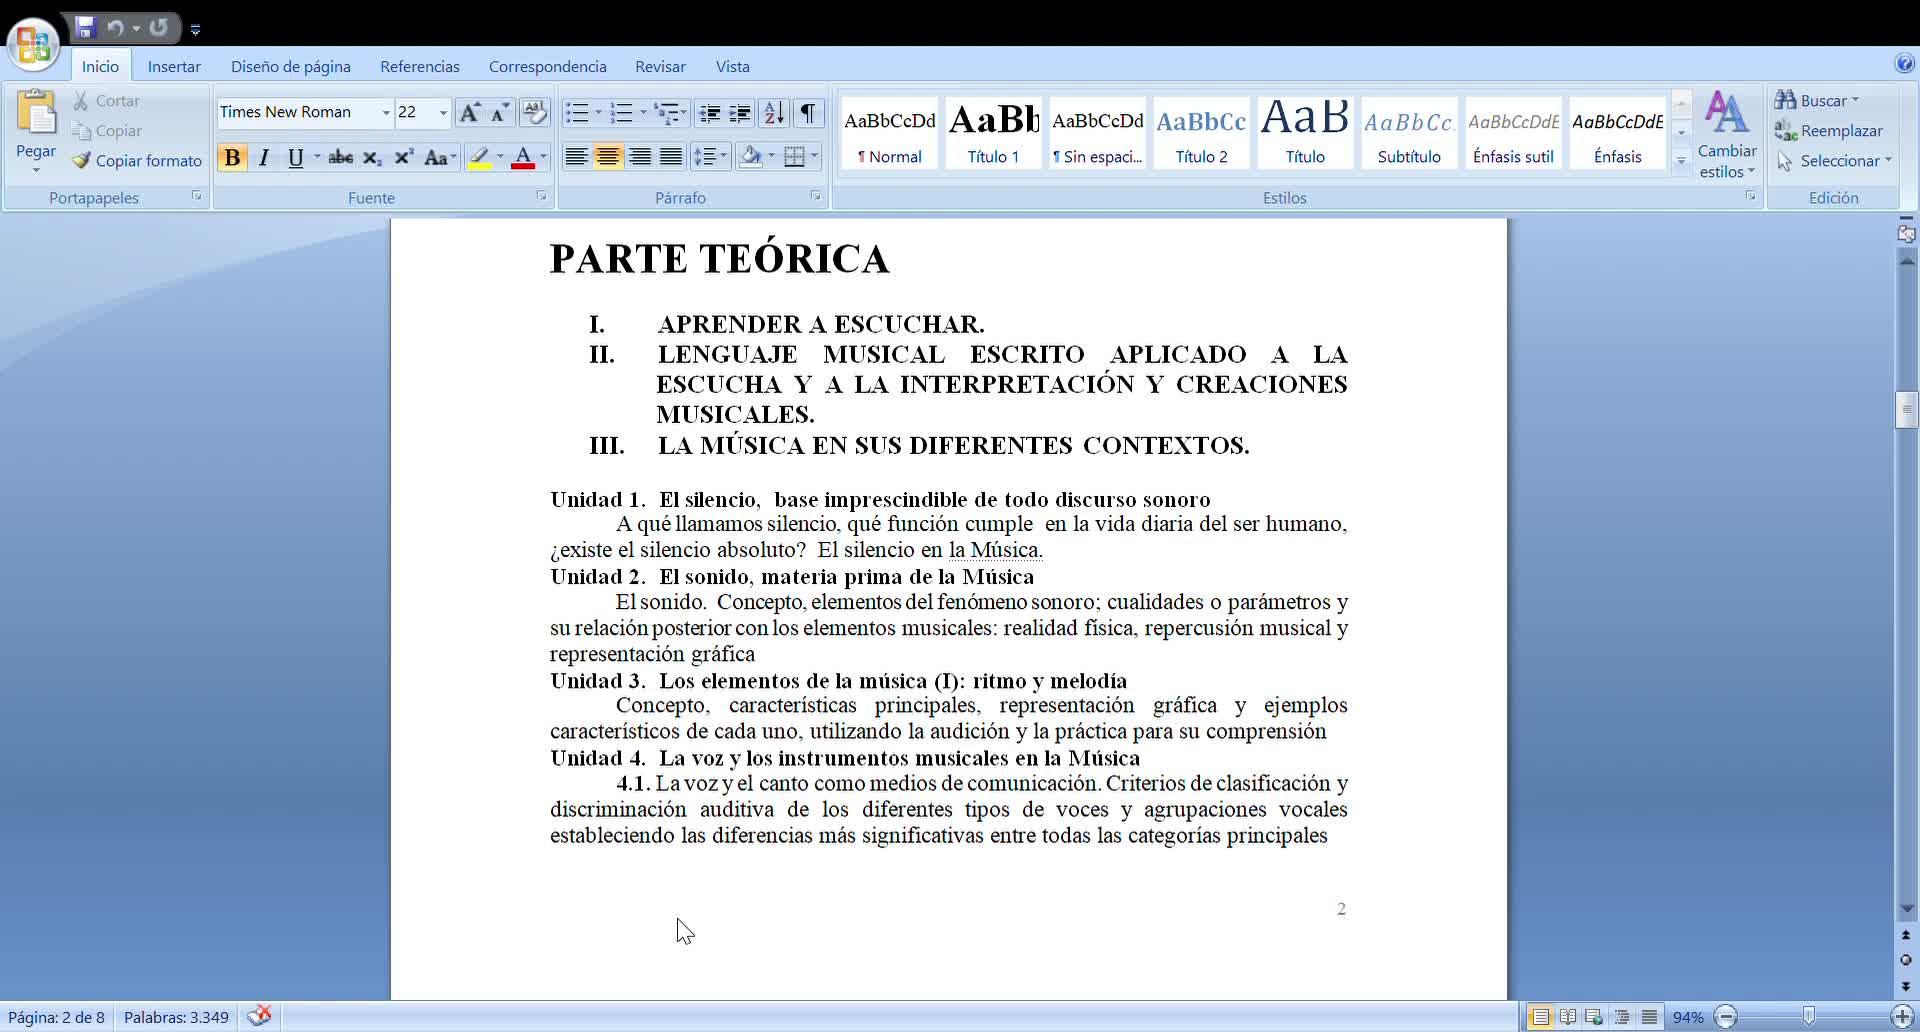Viewport: 1920px width, 1032px height.
Task: Open Seleccionar dropdown
Action: tap(1834, 161)
